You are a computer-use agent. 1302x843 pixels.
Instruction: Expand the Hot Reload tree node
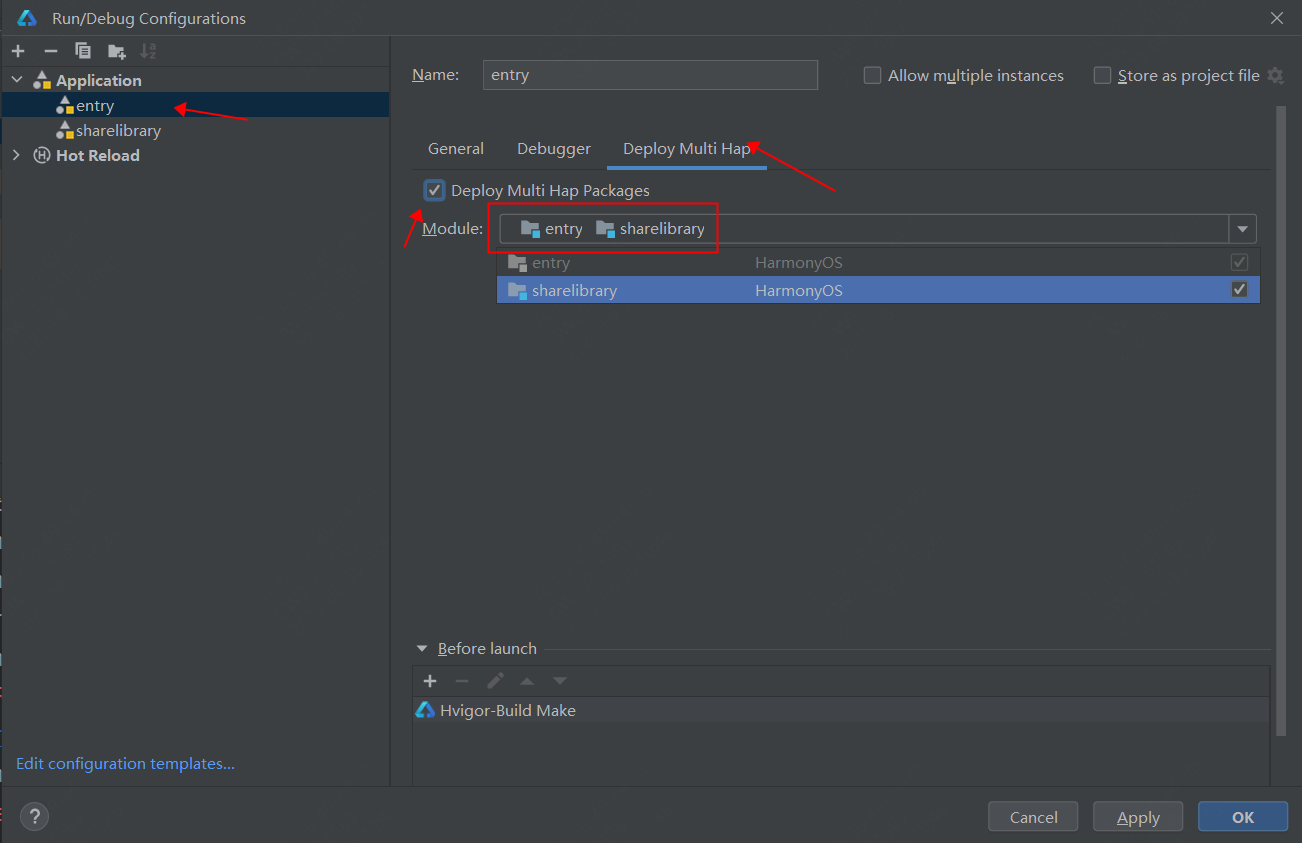click(16, 155)
